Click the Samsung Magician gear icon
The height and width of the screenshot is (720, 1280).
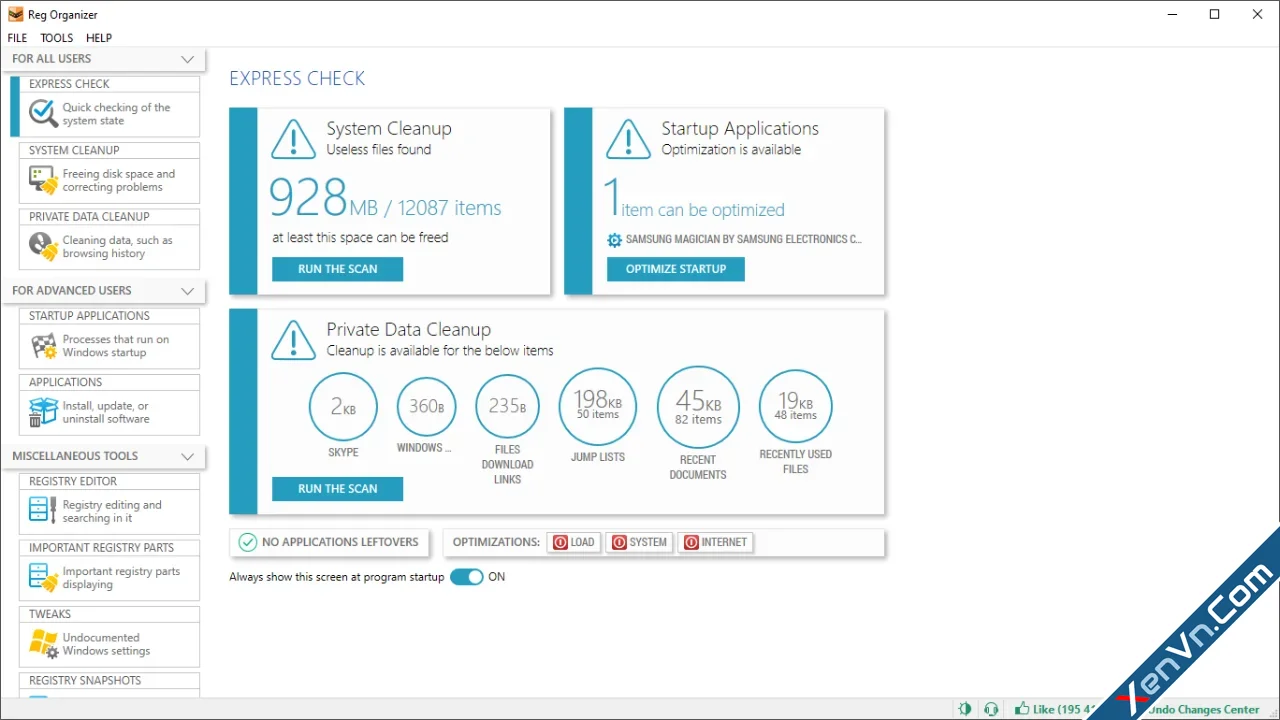[x=614, y=240]
